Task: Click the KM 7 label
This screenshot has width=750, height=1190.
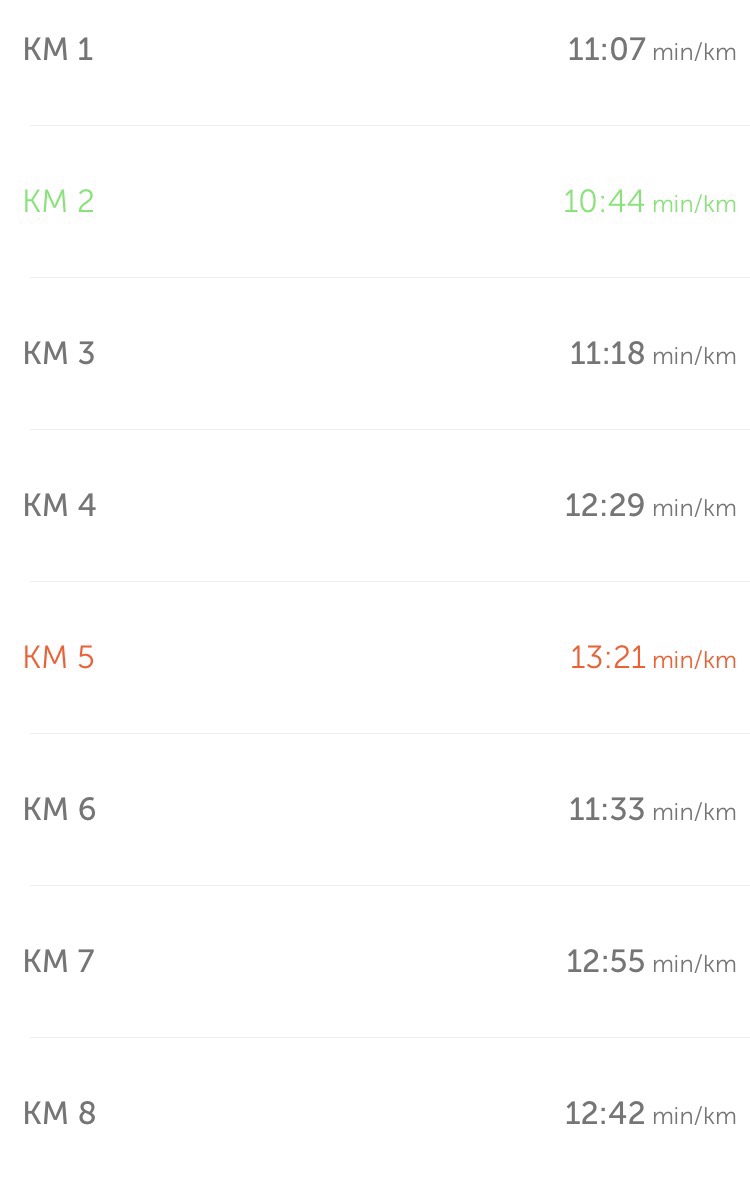Action: tap(58, 962)
